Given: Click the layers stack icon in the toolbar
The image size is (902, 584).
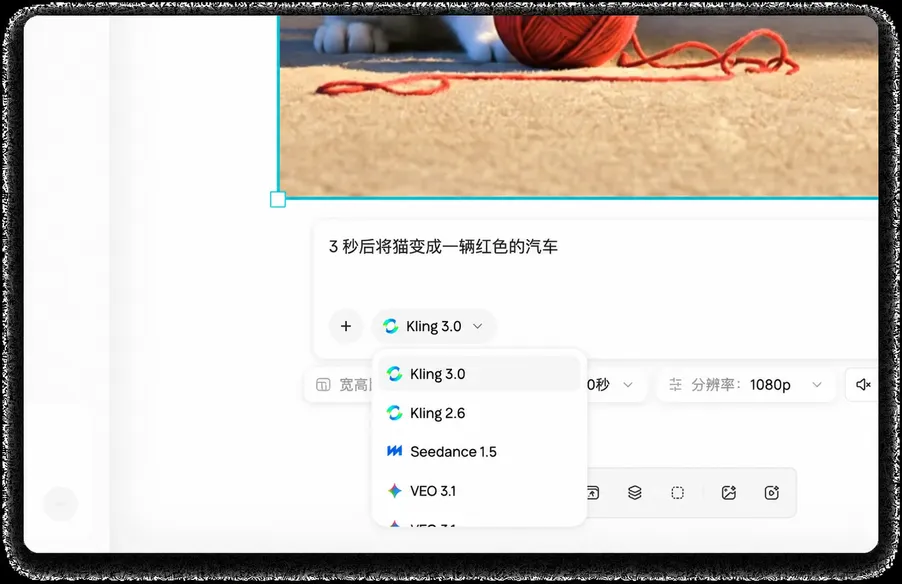Looking at the screenshot, I should pyautogui.click(x=635, y=493).
